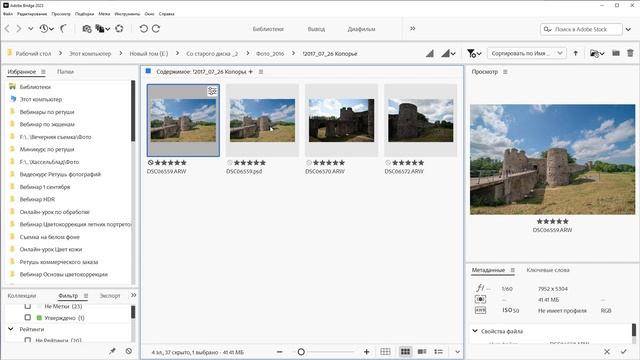
Task: Open the sort by Имя dropdown
Action: coord(527,53)
